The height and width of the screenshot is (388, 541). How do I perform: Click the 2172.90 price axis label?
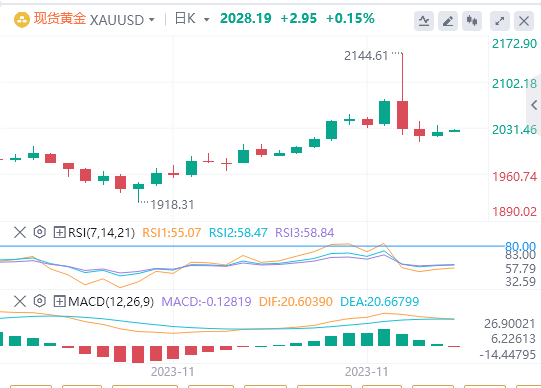pos(514,44)
